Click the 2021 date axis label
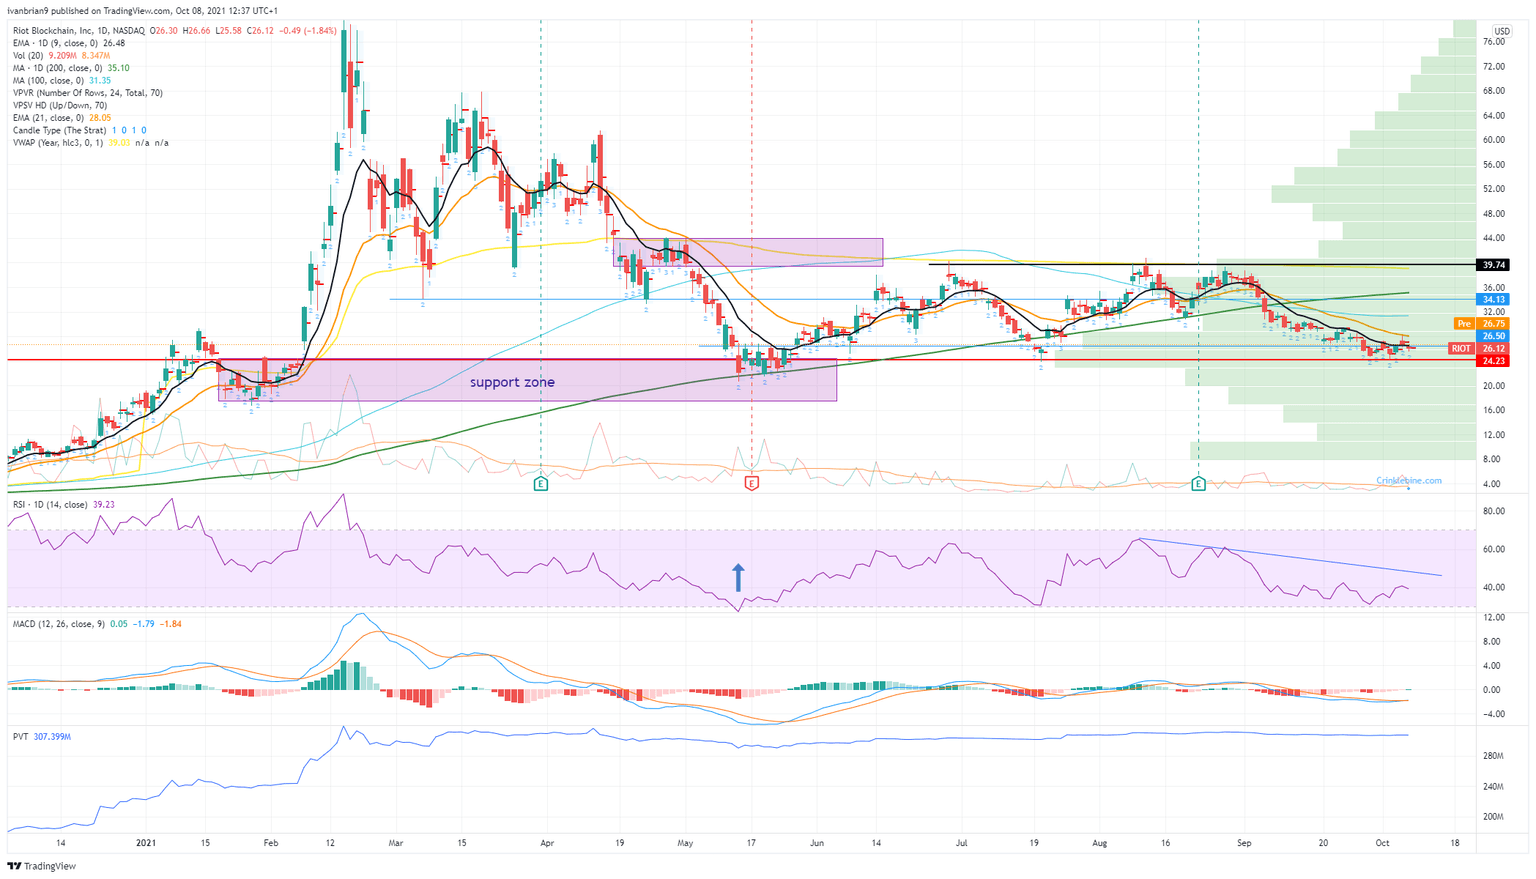Image resolution: width=1536 pixels, height=879 pixels. [146, 843]
